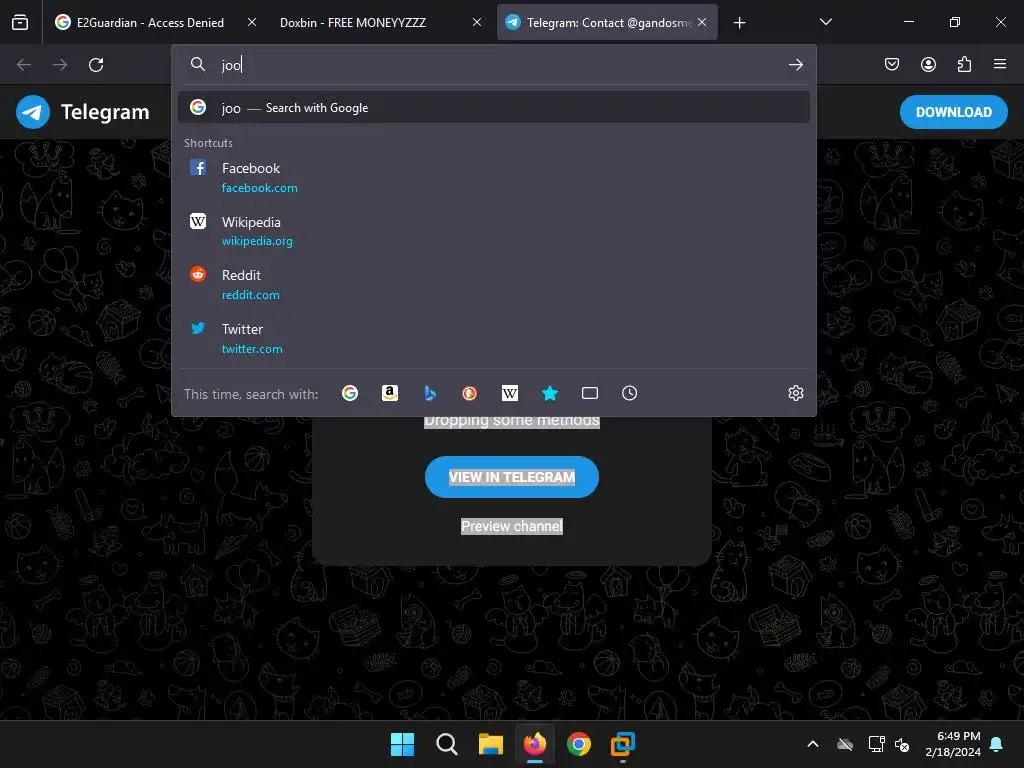The width and height of the screenshot is (1024, 768).
Task: Open a new tab with plus button
Action: click(739, 23)
